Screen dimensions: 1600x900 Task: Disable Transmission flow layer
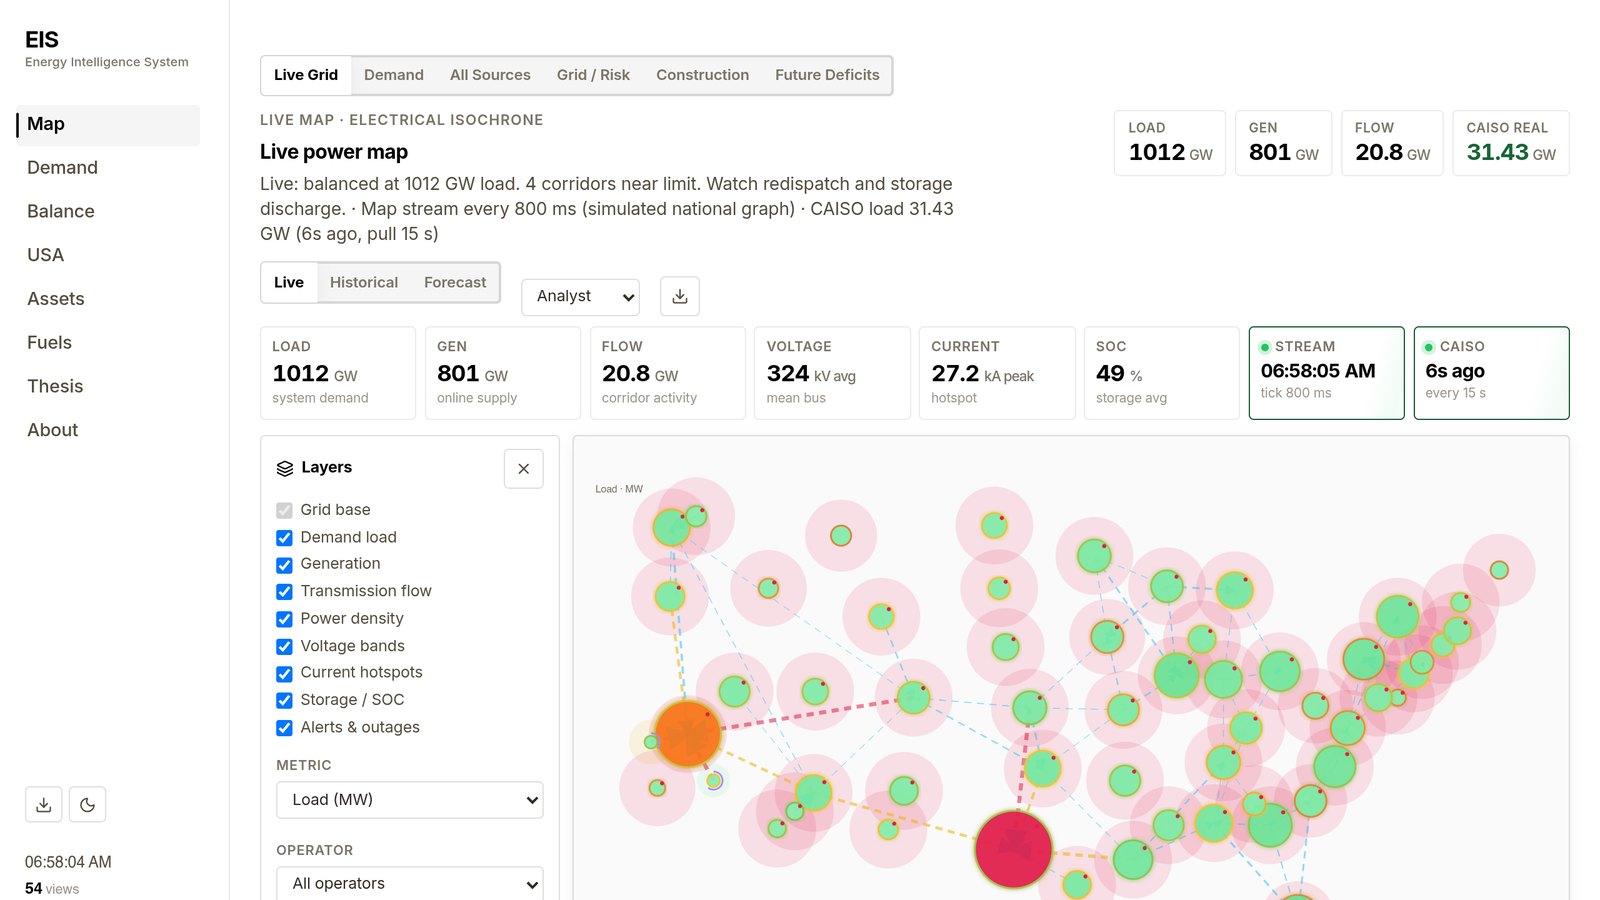coord(284,592)
